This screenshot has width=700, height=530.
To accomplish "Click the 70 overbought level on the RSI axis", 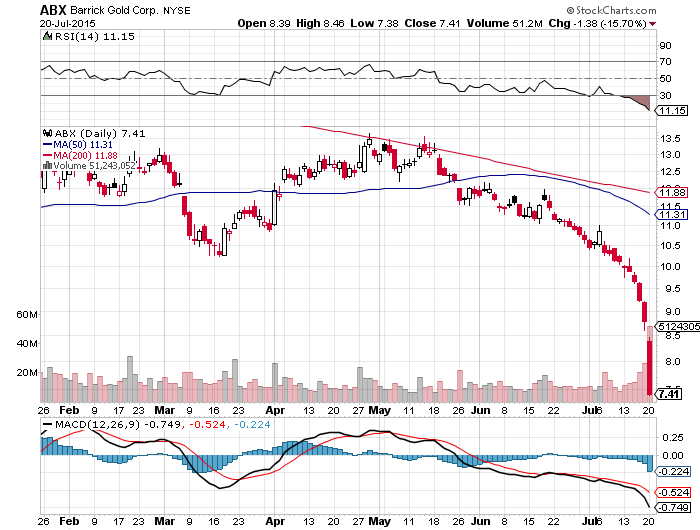I will point(665,62).
